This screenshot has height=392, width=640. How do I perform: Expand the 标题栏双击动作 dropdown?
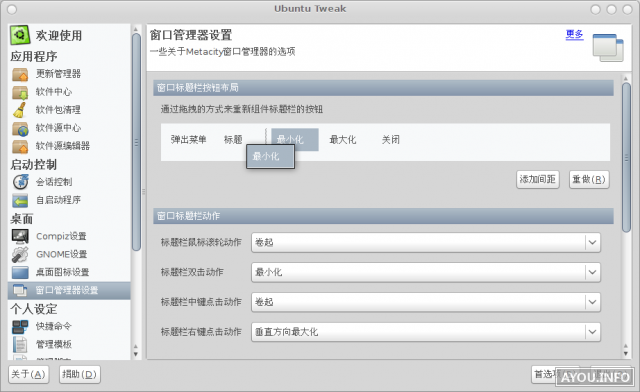[x=426, y=272]
